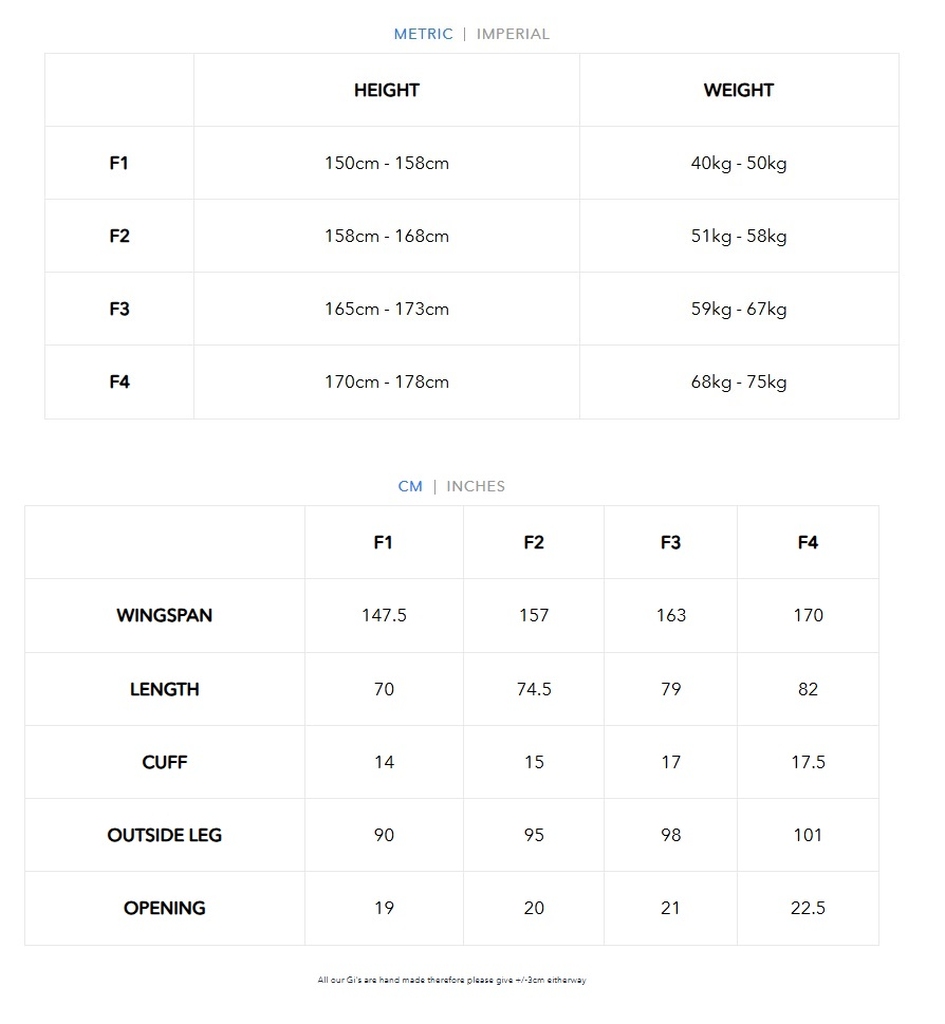
Task: Click the OUTSIDE LEG row label
Action: click(x=165, y=835)
